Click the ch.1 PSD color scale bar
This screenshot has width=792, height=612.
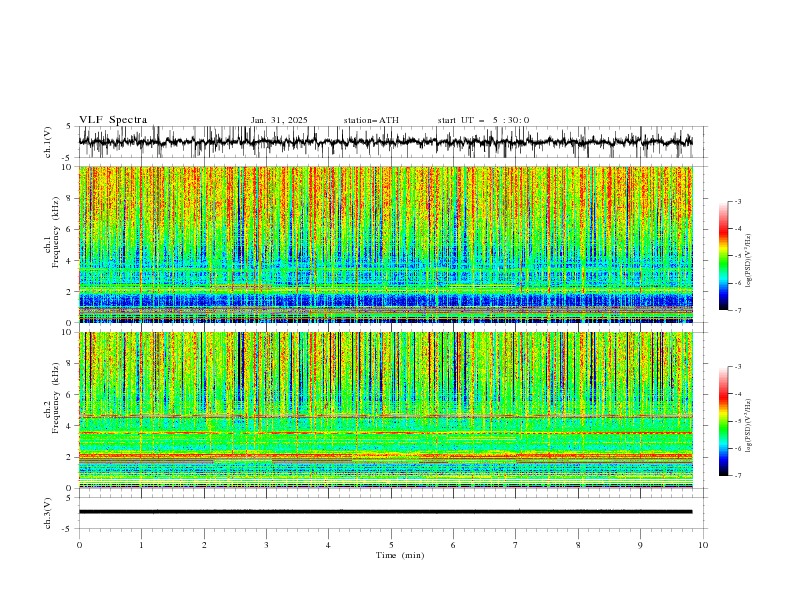[723, 256]
